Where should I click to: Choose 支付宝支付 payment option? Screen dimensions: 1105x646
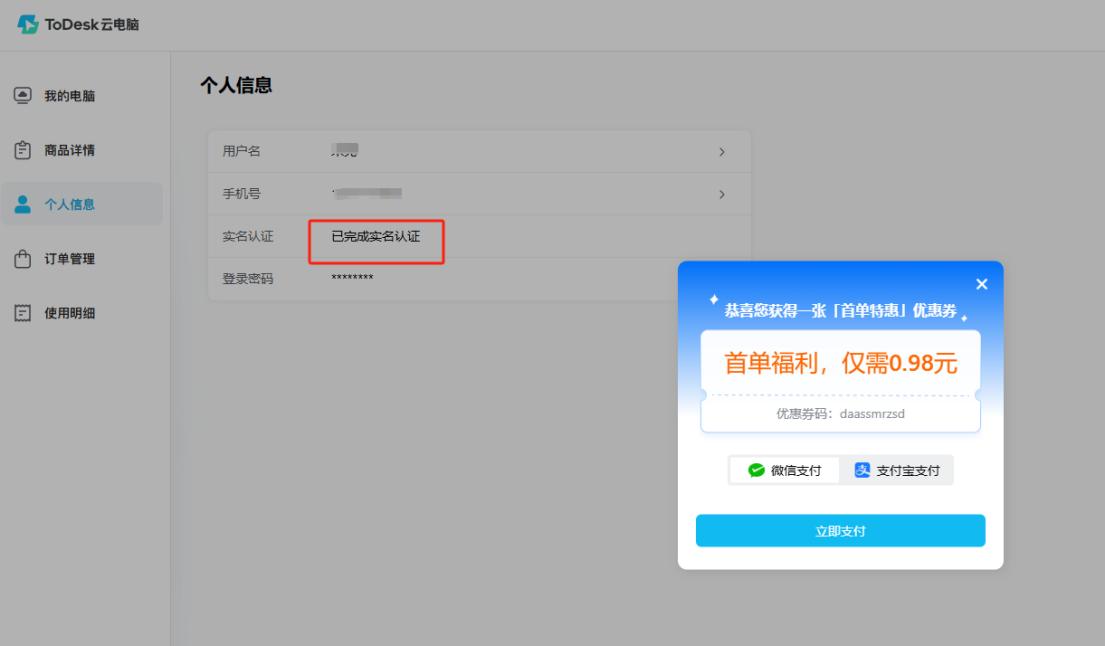(x=897, y=471)
